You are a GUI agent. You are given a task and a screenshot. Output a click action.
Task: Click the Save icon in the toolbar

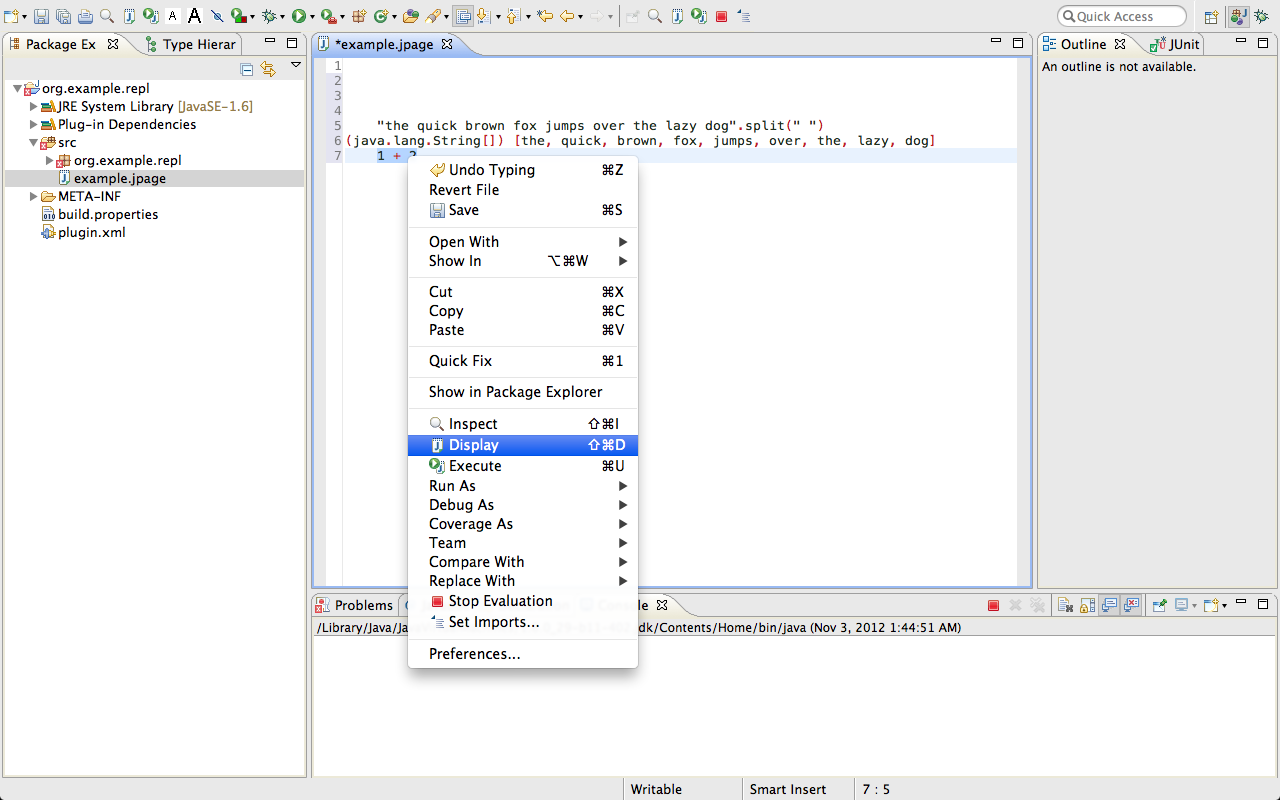tap(41, 16)
